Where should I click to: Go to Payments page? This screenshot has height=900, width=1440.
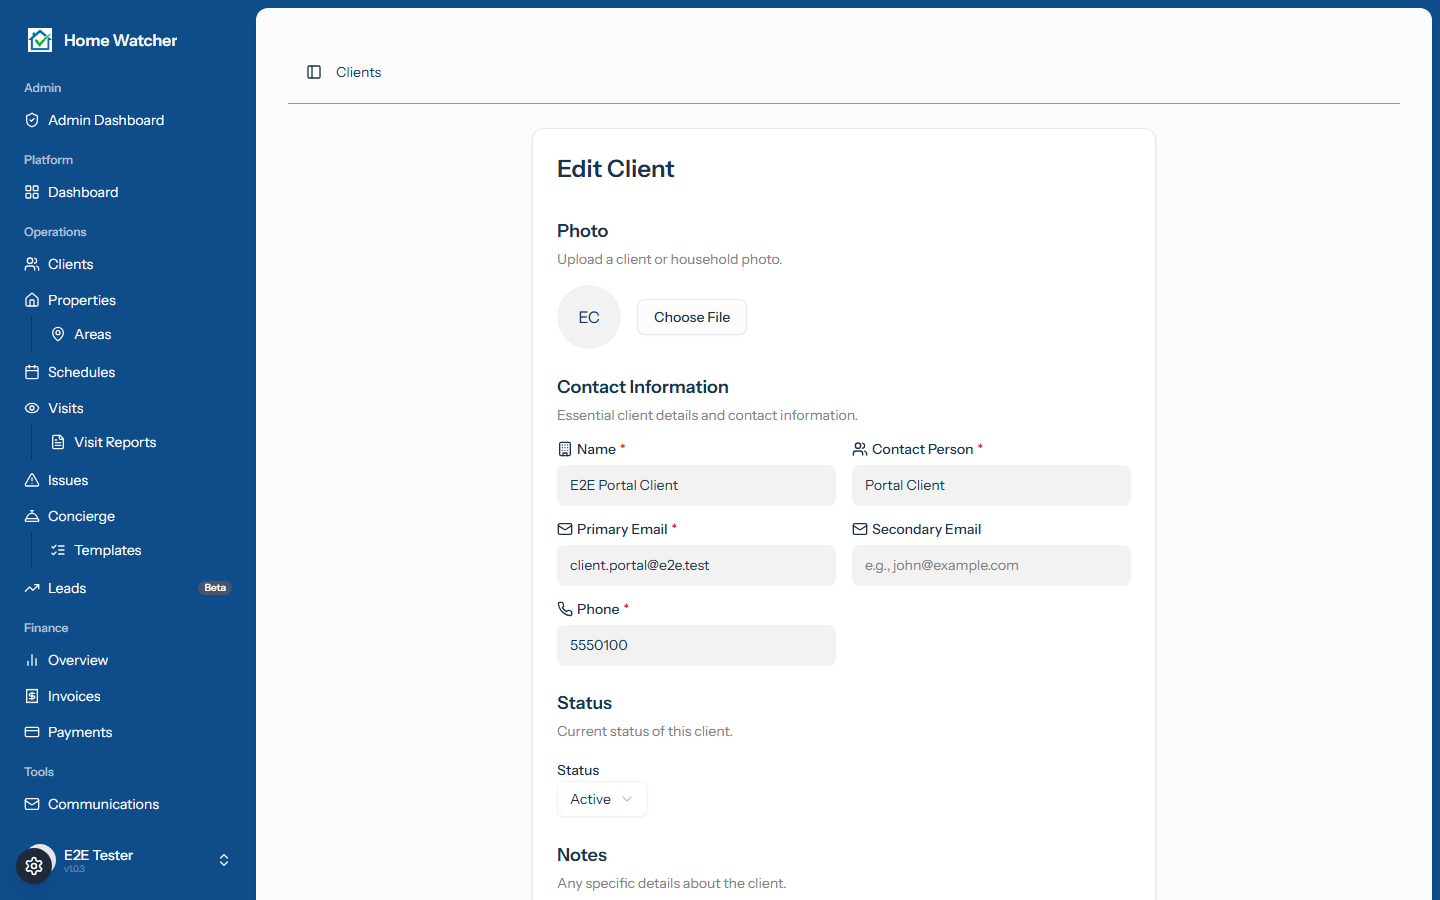[128, 732]
